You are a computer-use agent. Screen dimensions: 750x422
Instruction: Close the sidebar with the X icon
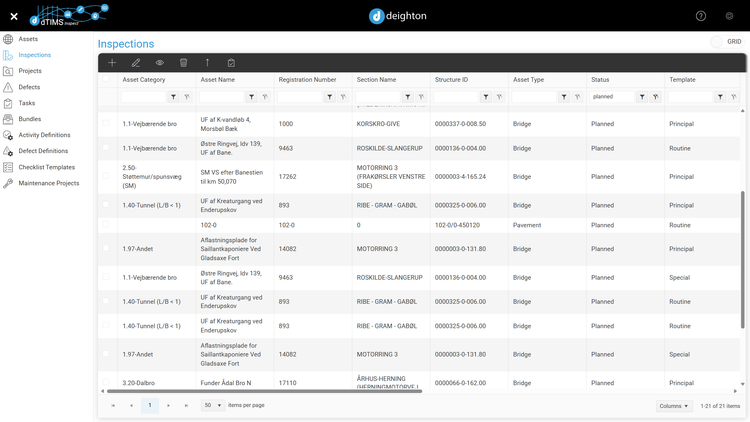pos(14,16)
